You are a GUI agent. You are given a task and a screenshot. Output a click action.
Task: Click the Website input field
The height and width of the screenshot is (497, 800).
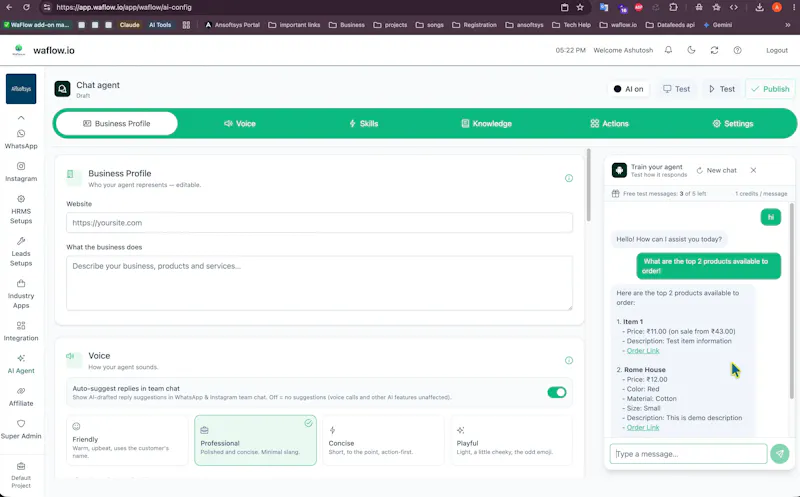319,222
